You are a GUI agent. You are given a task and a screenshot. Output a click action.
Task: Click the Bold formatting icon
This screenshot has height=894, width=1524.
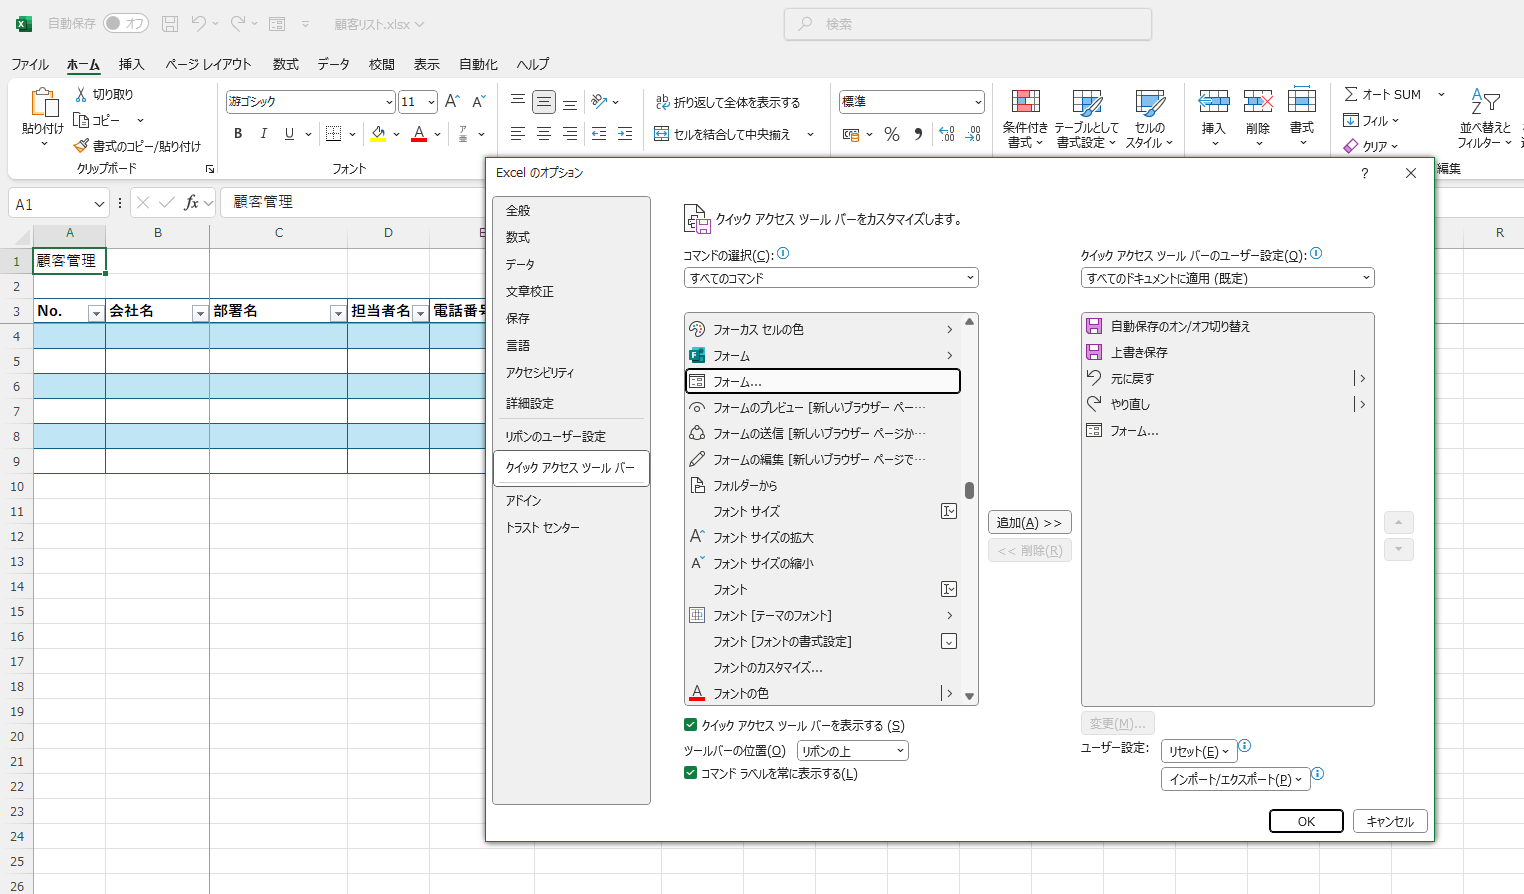(238, 134)
